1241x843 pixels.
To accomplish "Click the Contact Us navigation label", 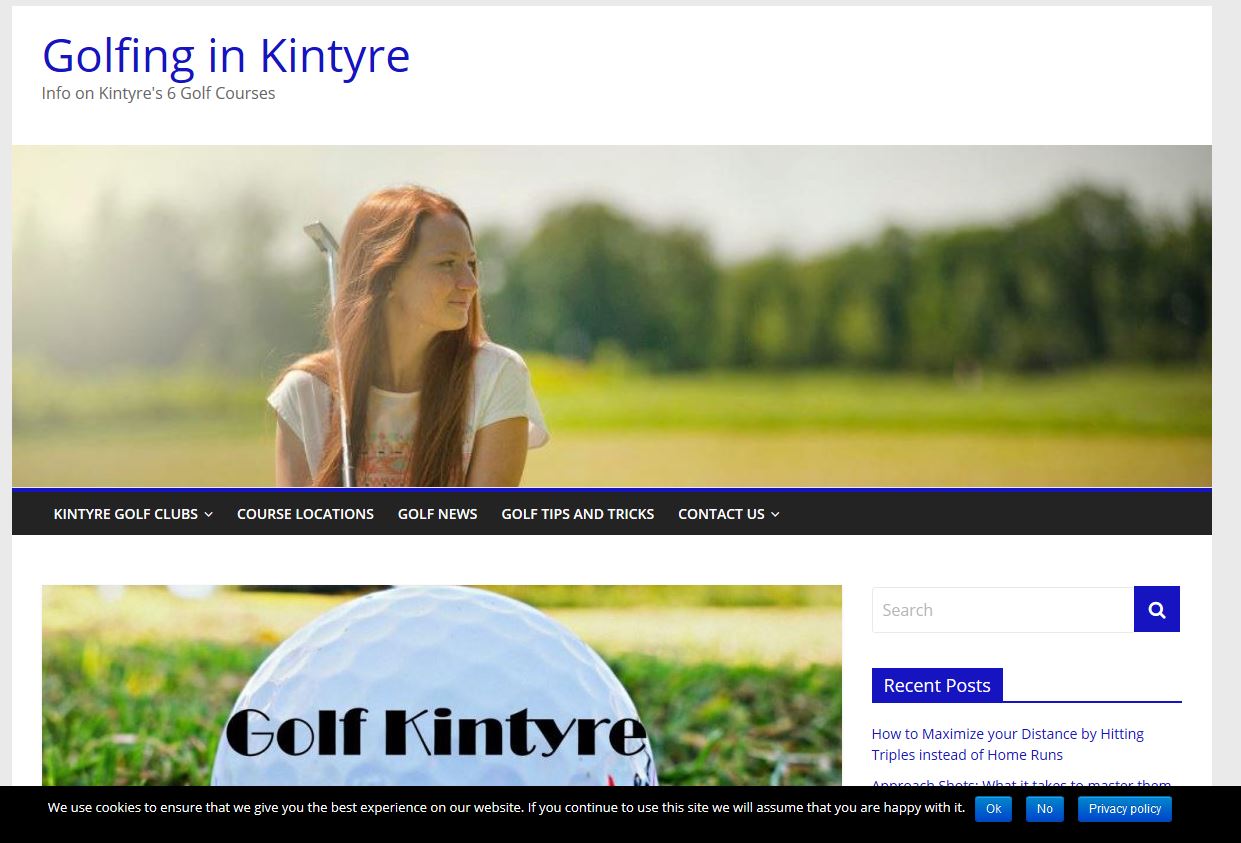I will (721, 513).
